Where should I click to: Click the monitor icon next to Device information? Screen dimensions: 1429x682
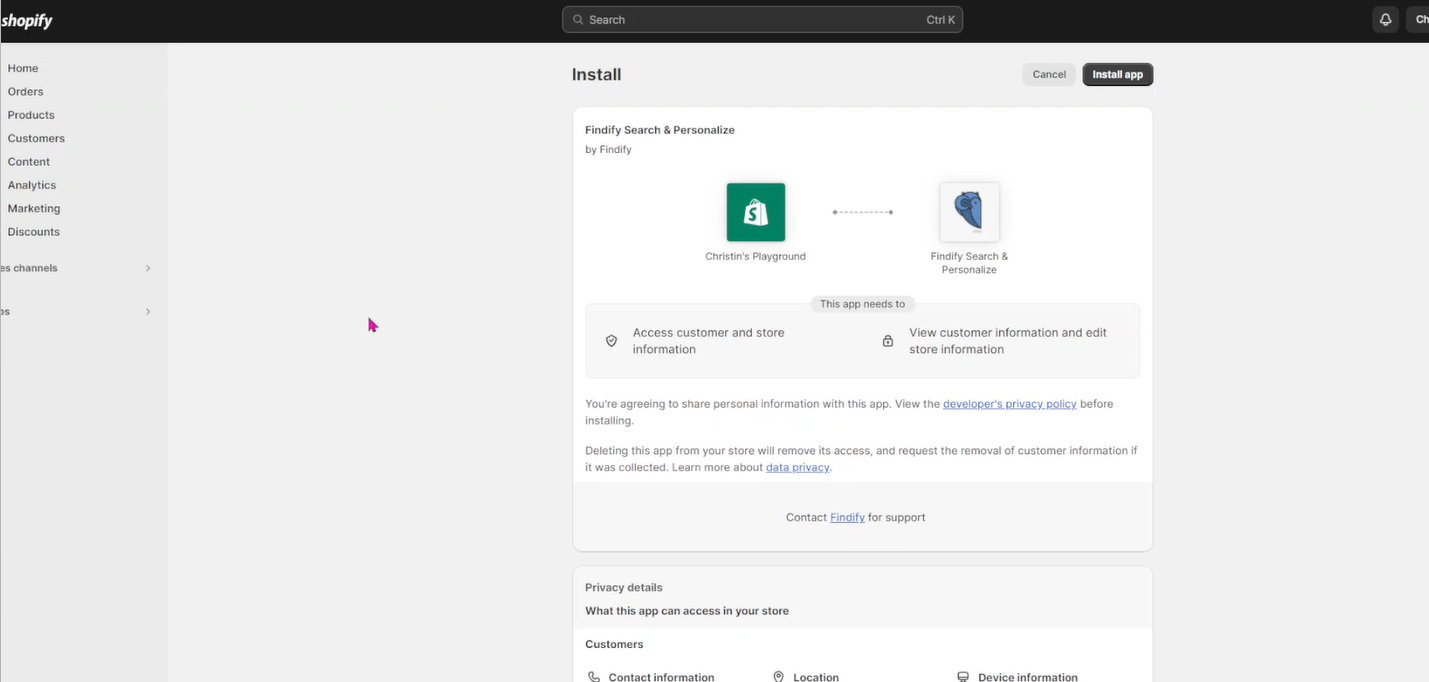pyautogui.click(x=963, y=677)
